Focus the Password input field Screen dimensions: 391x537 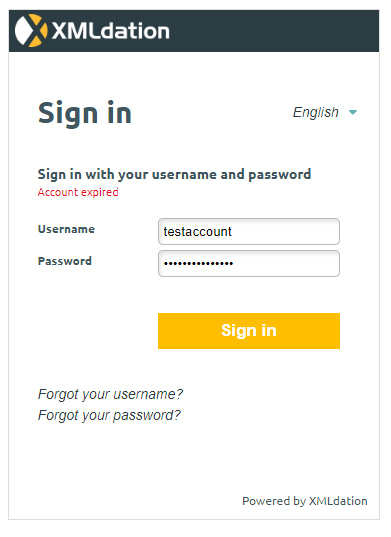tap(249, 264)
